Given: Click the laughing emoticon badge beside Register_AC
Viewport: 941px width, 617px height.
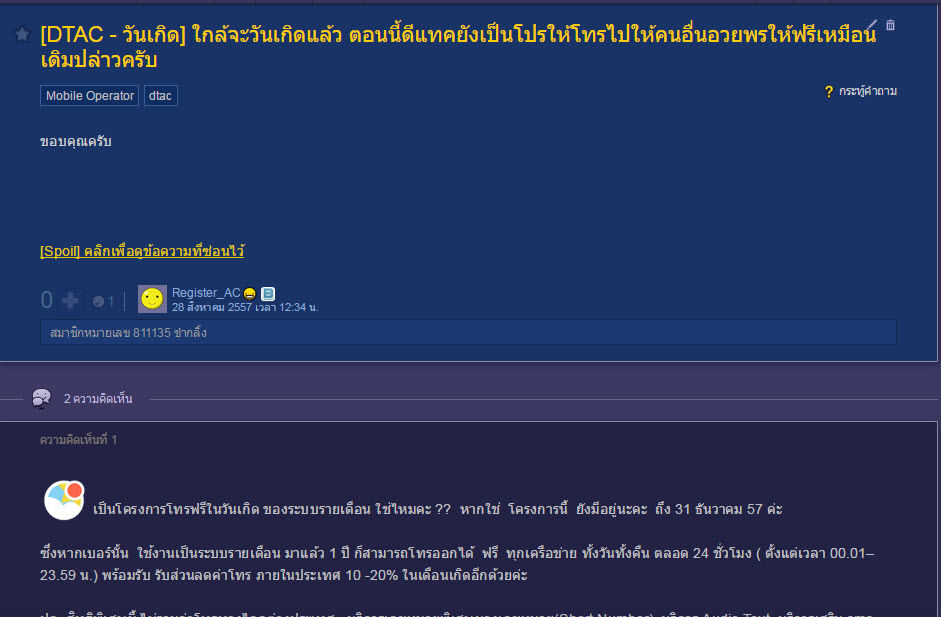Looking at the screenshot, I should tap(250, 293).
